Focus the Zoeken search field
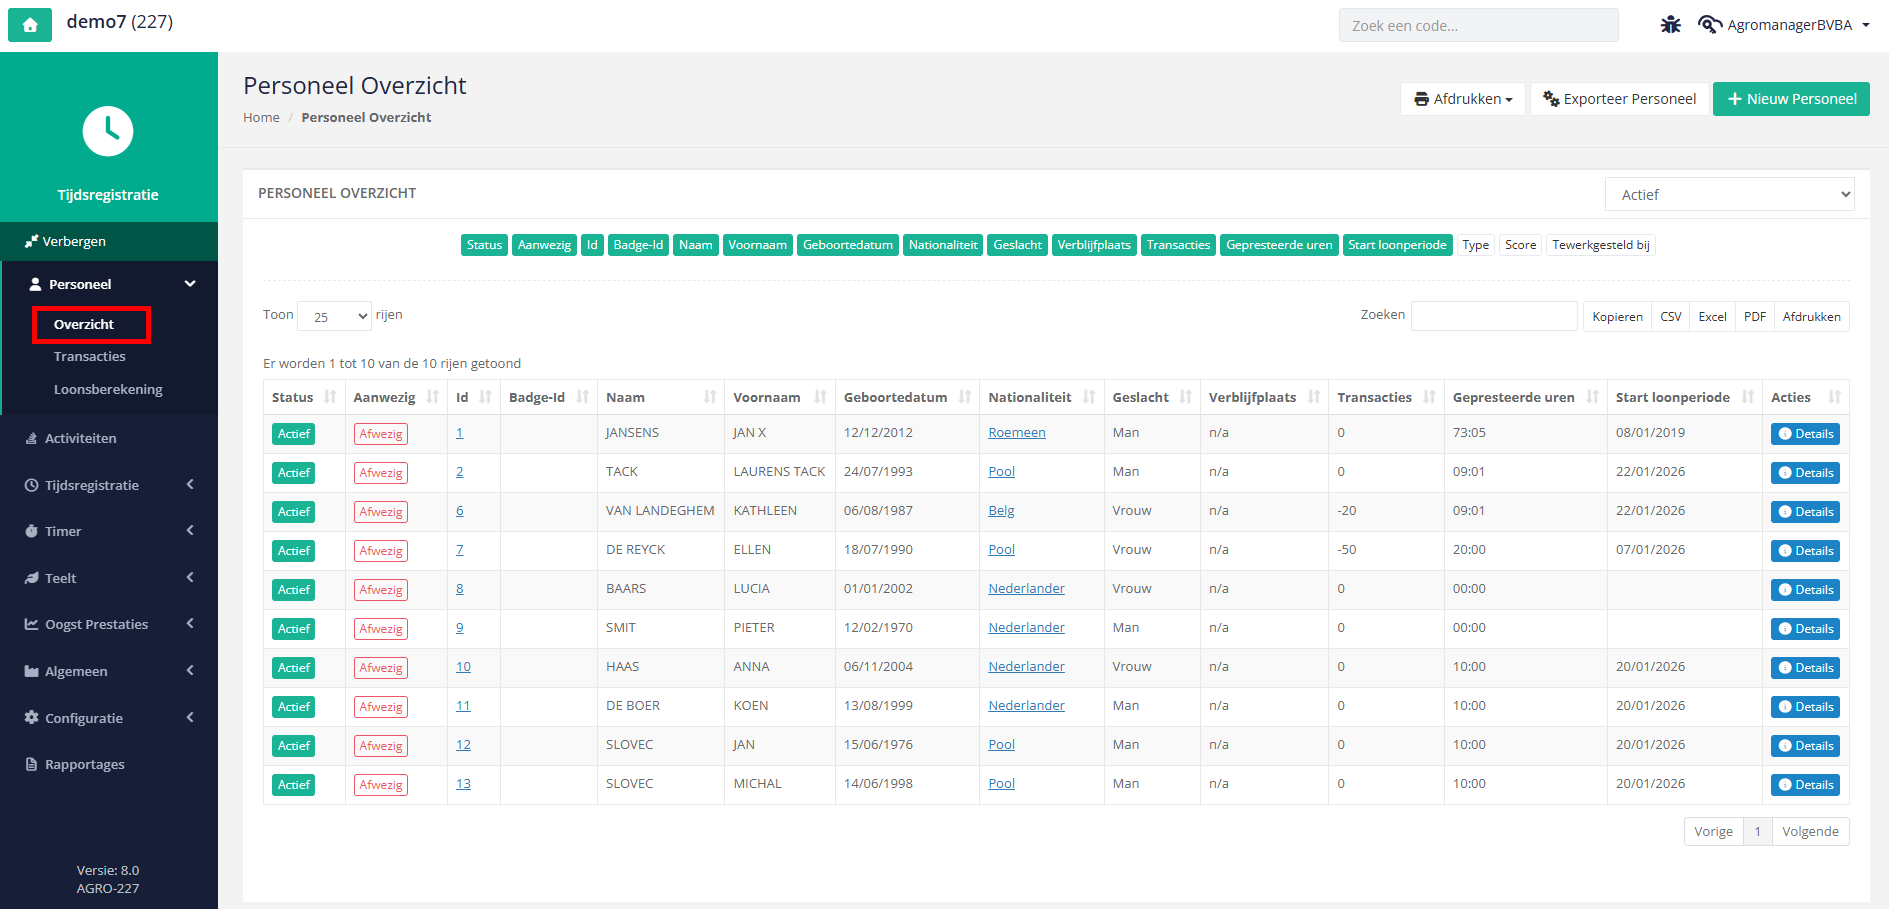 [1494, 316]
